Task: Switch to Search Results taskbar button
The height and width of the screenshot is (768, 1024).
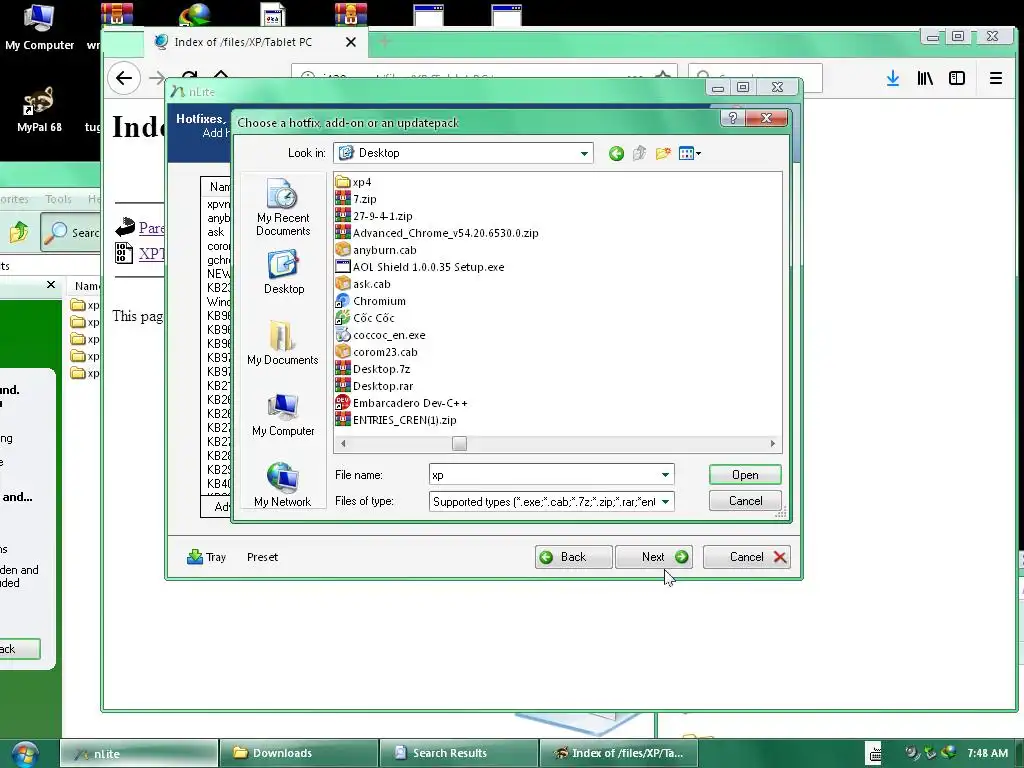Action: point(458,753)
